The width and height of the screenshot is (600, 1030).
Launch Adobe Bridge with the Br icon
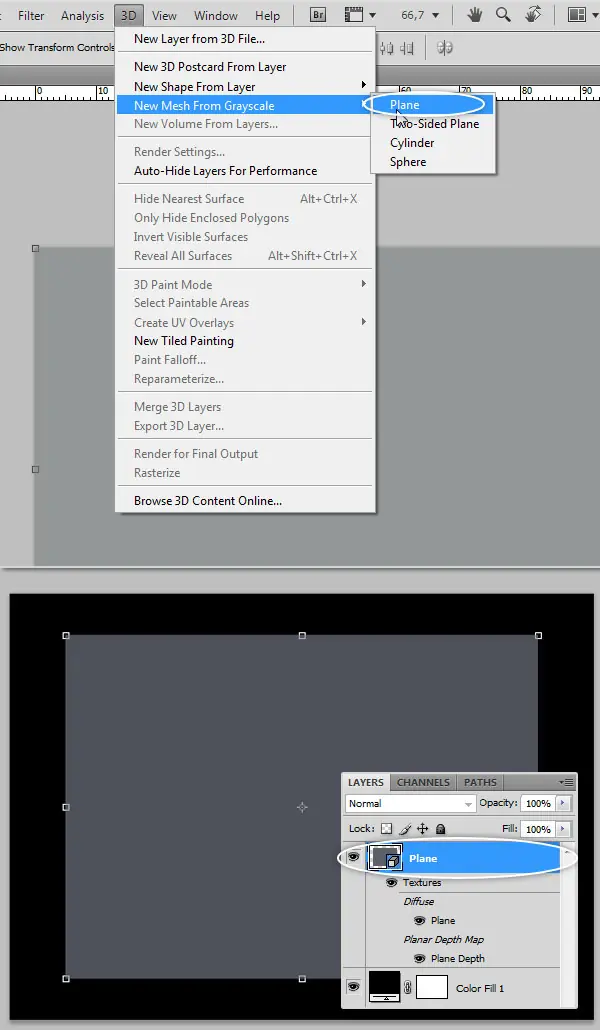318,14
